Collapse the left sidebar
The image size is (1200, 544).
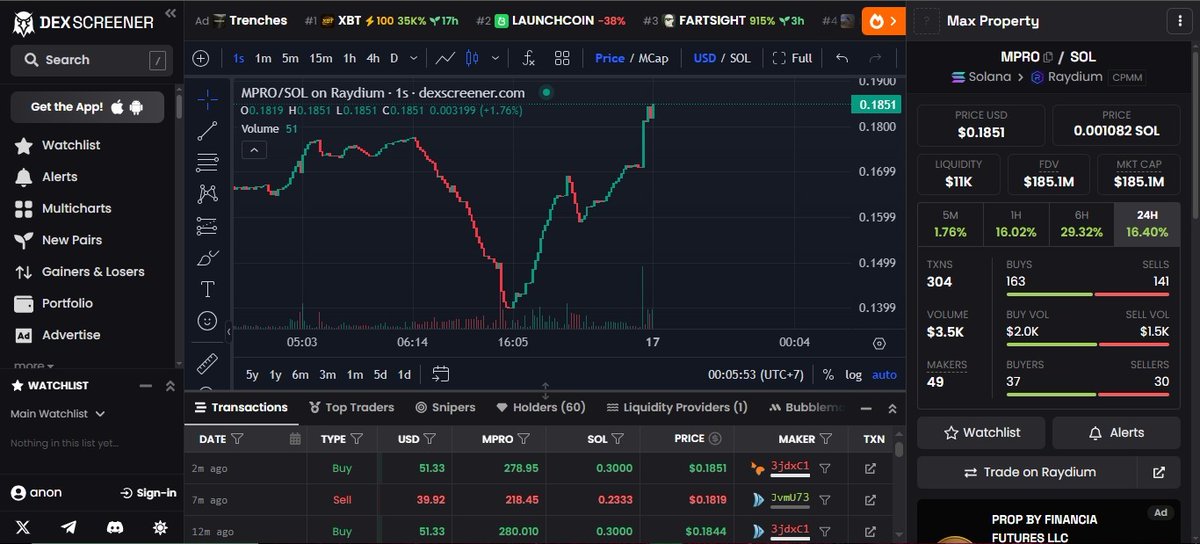click(x=169, y=14)
